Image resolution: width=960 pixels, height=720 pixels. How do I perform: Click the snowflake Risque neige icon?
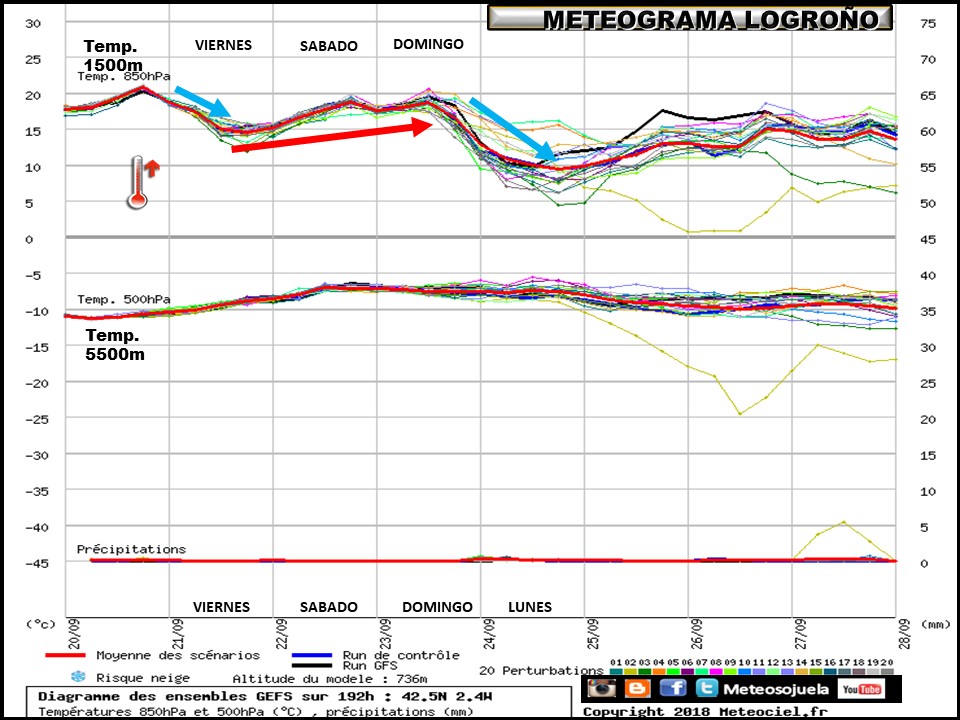tap(78, 677)
